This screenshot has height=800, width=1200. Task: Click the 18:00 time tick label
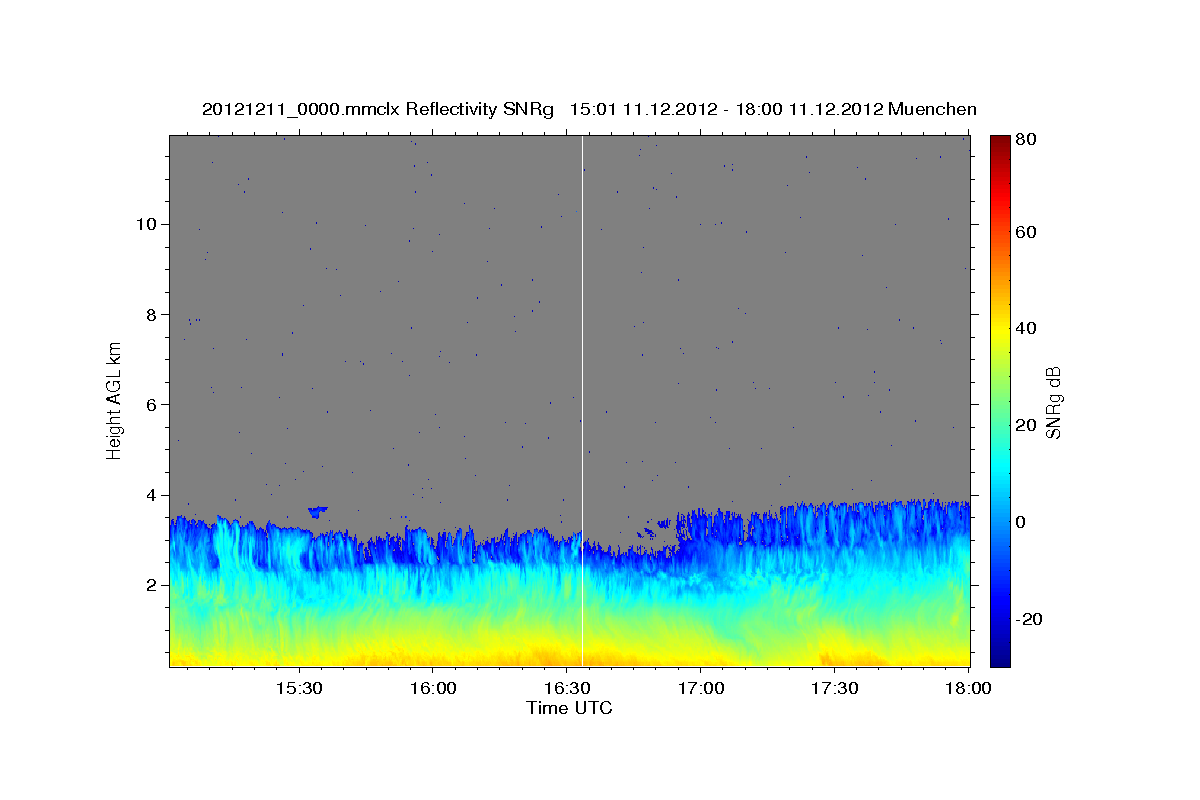pos(968,689)
